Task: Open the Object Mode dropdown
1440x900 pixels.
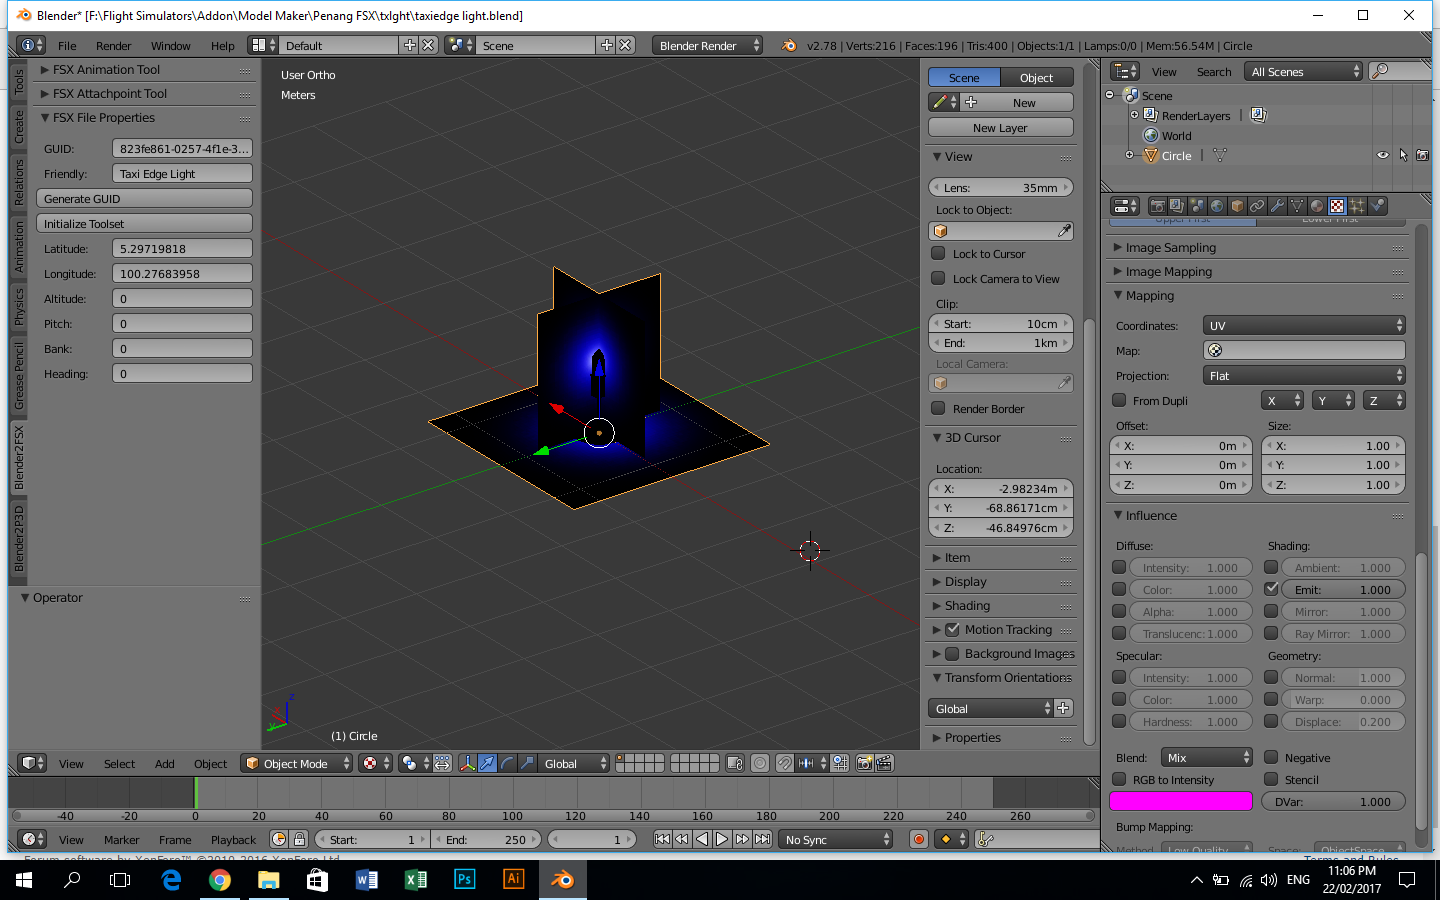Action: (x=298, y=763)
